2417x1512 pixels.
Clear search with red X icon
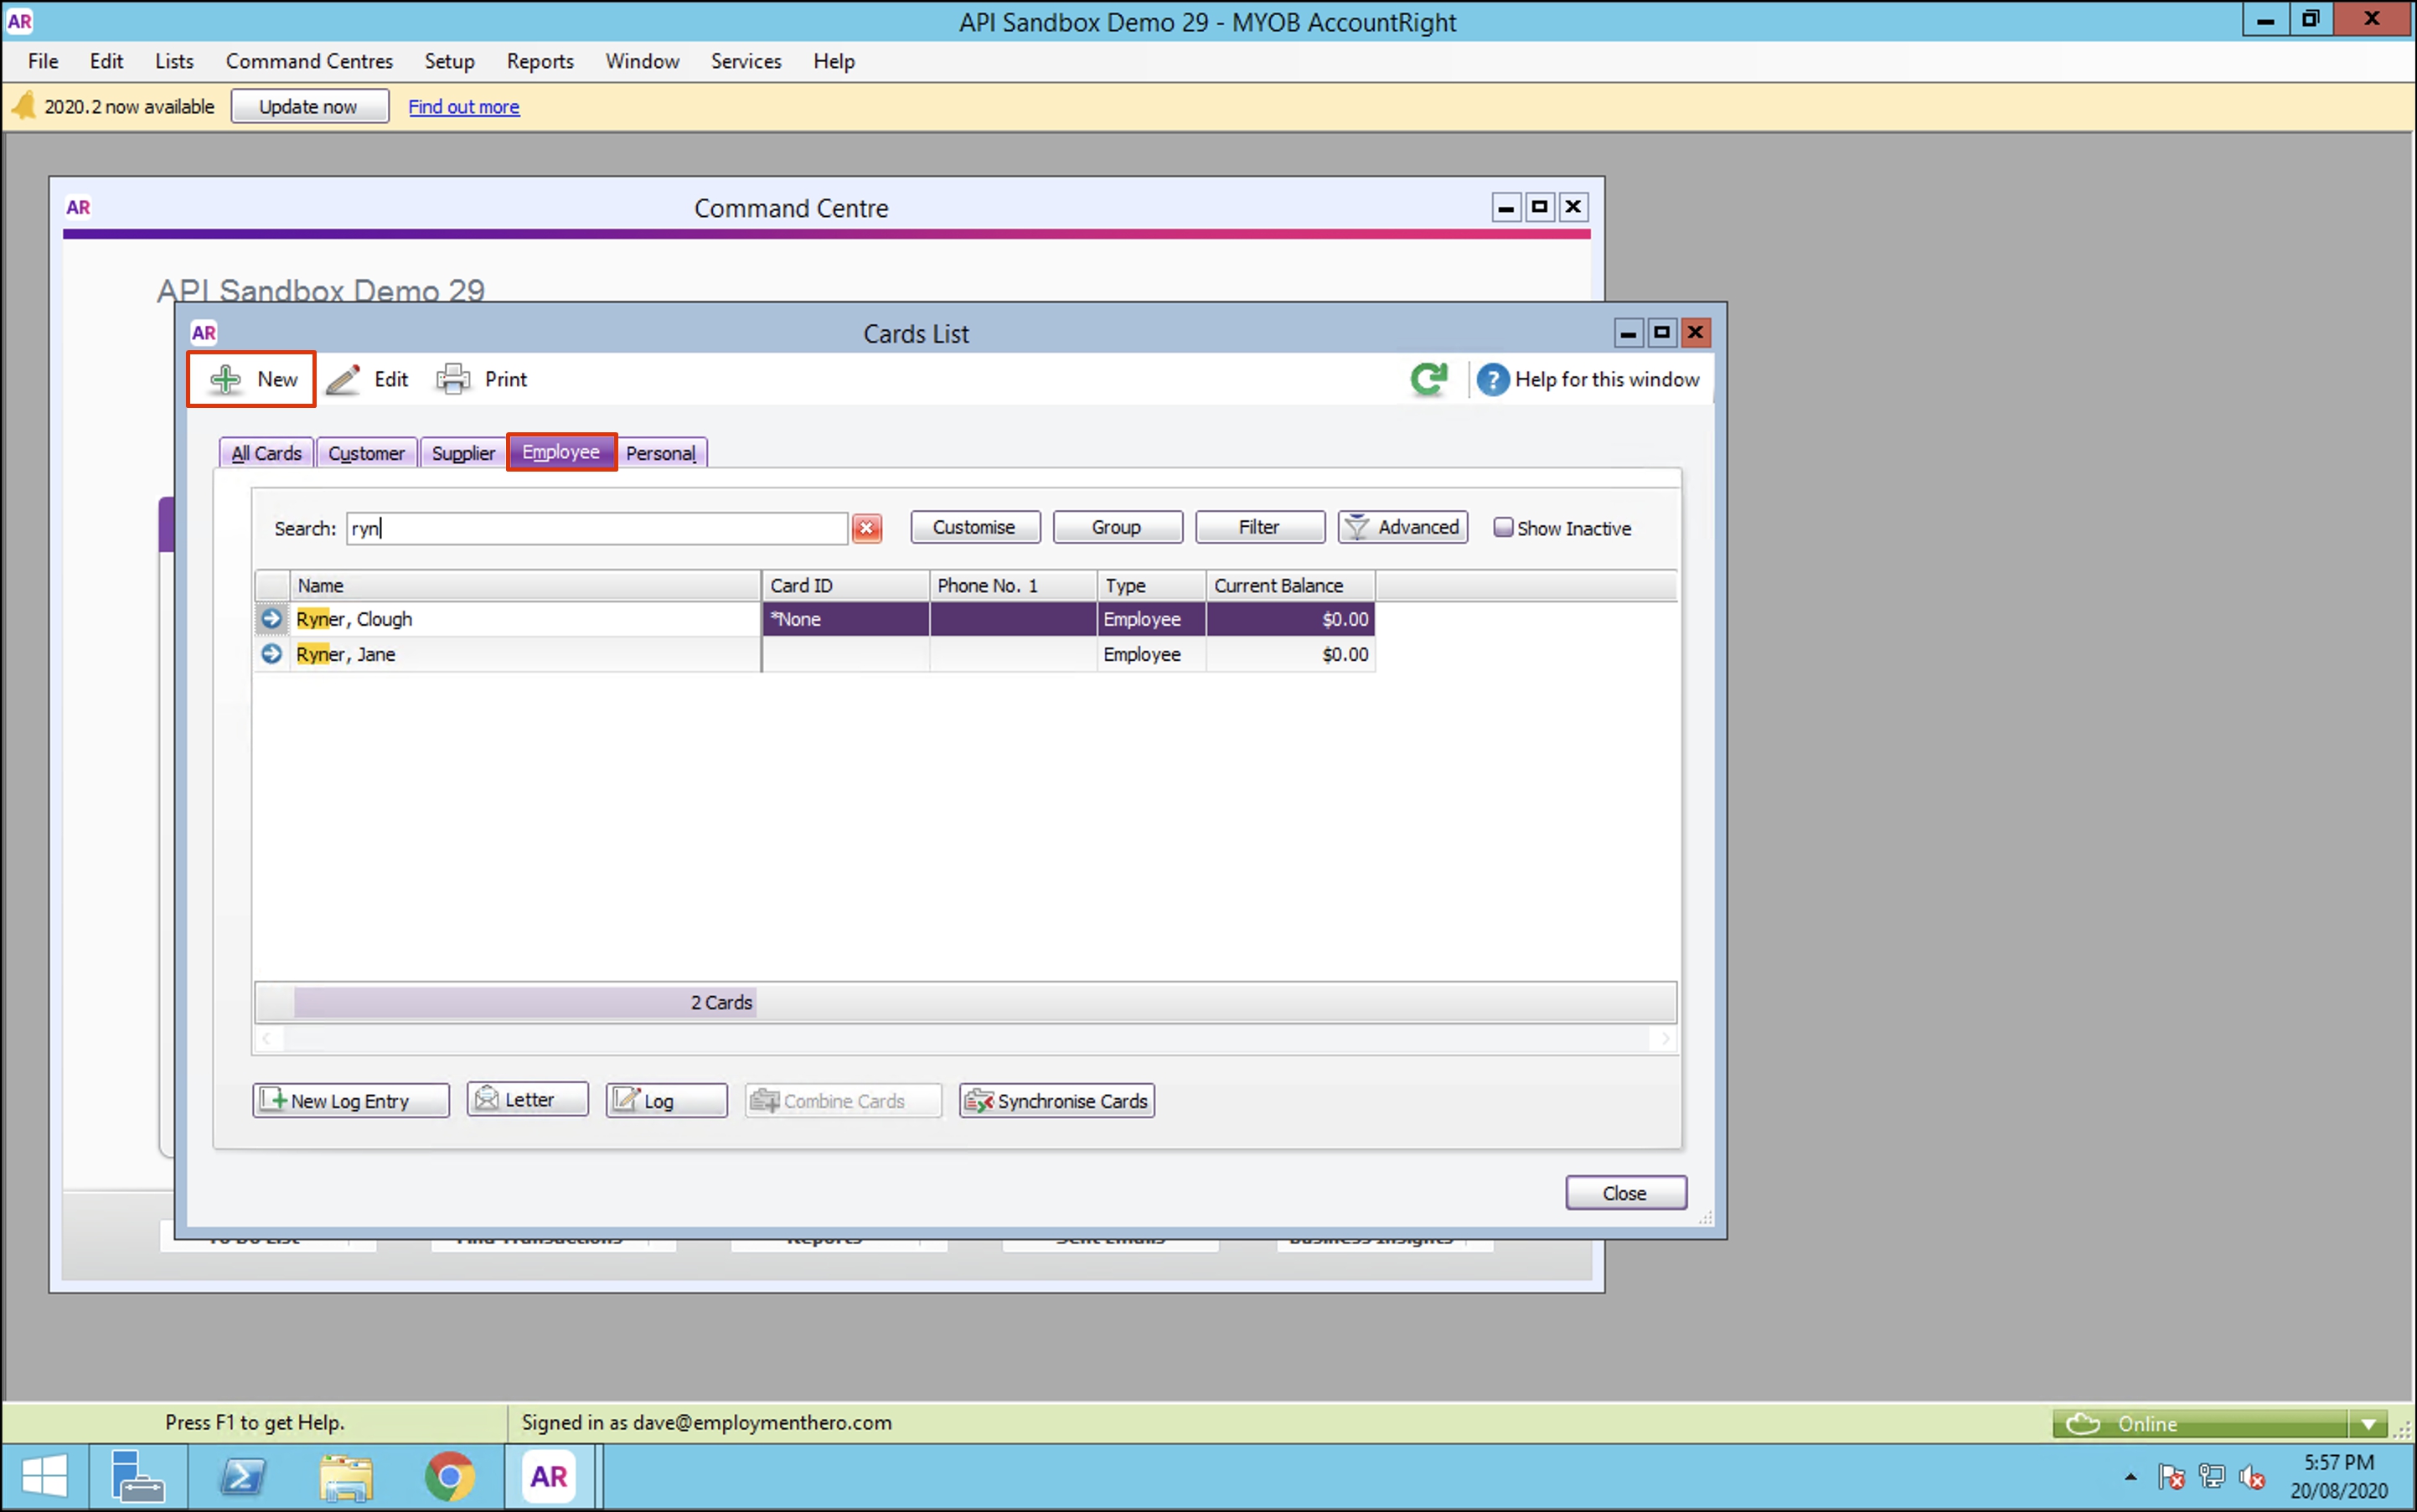(866, 528)
